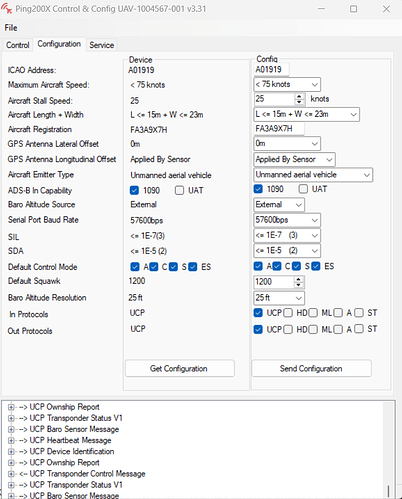
Task: Switch to the Control tab
Action: pyautogui.click(x=18, y=45)
